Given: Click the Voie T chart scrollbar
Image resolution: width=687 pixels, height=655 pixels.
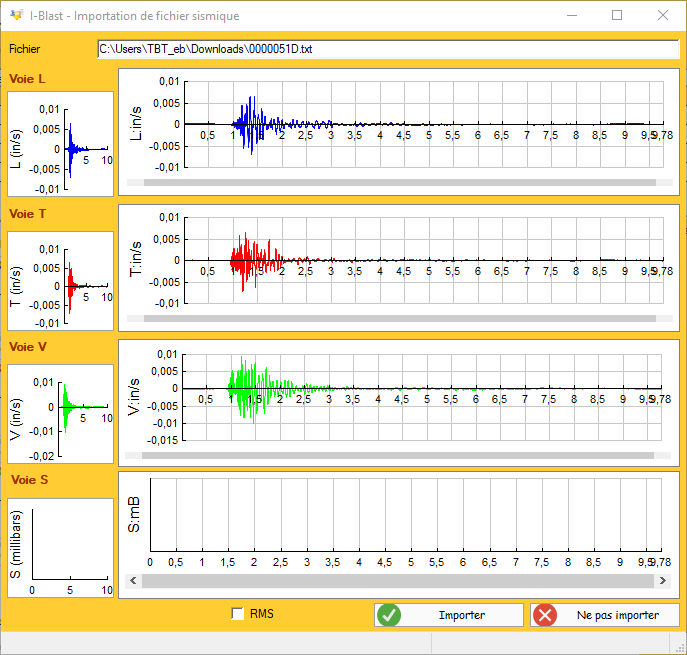Looking at the screenshot, I should click(x=399, y=318).
